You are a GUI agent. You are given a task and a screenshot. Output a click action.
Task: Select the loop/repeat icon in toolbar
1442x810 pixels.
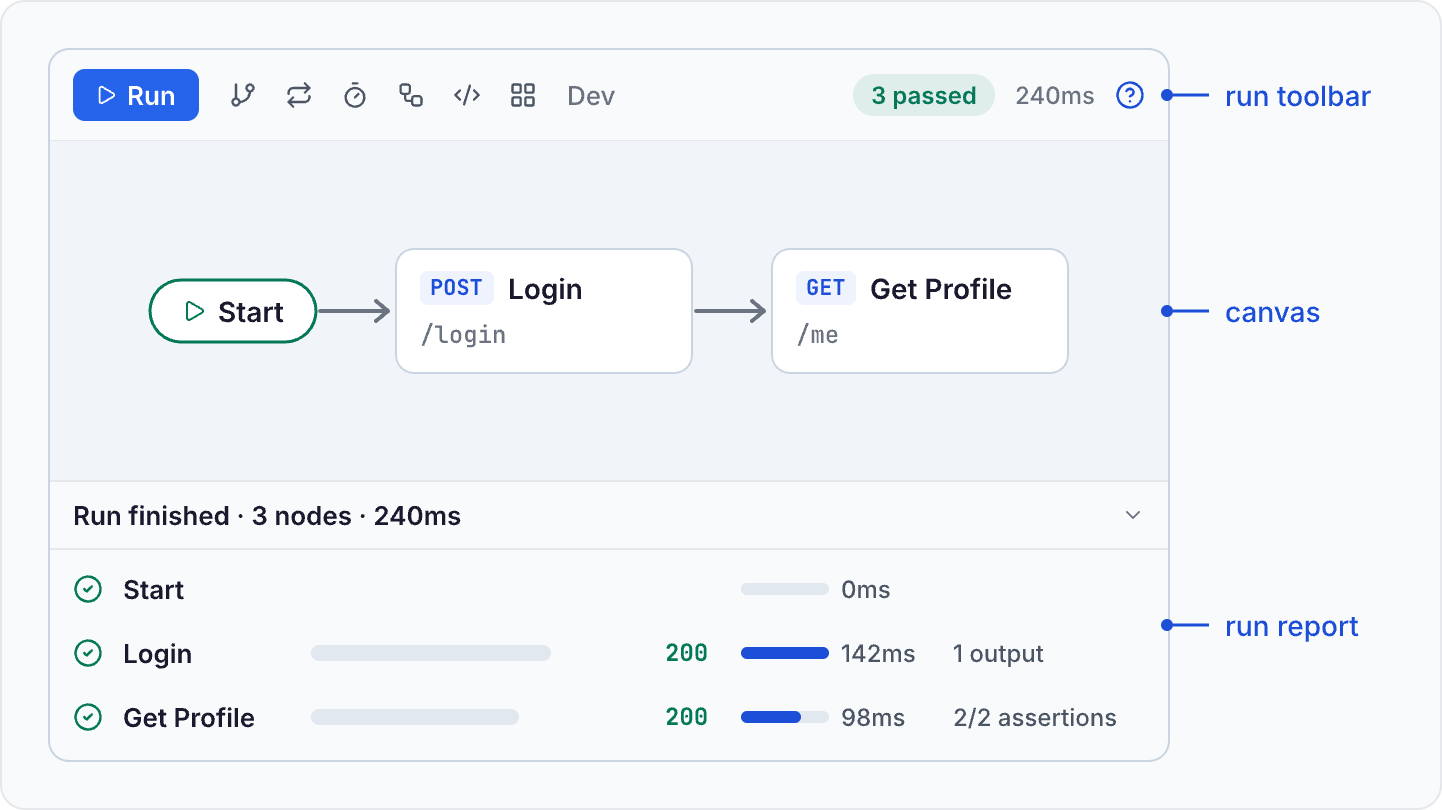(299, 96)
